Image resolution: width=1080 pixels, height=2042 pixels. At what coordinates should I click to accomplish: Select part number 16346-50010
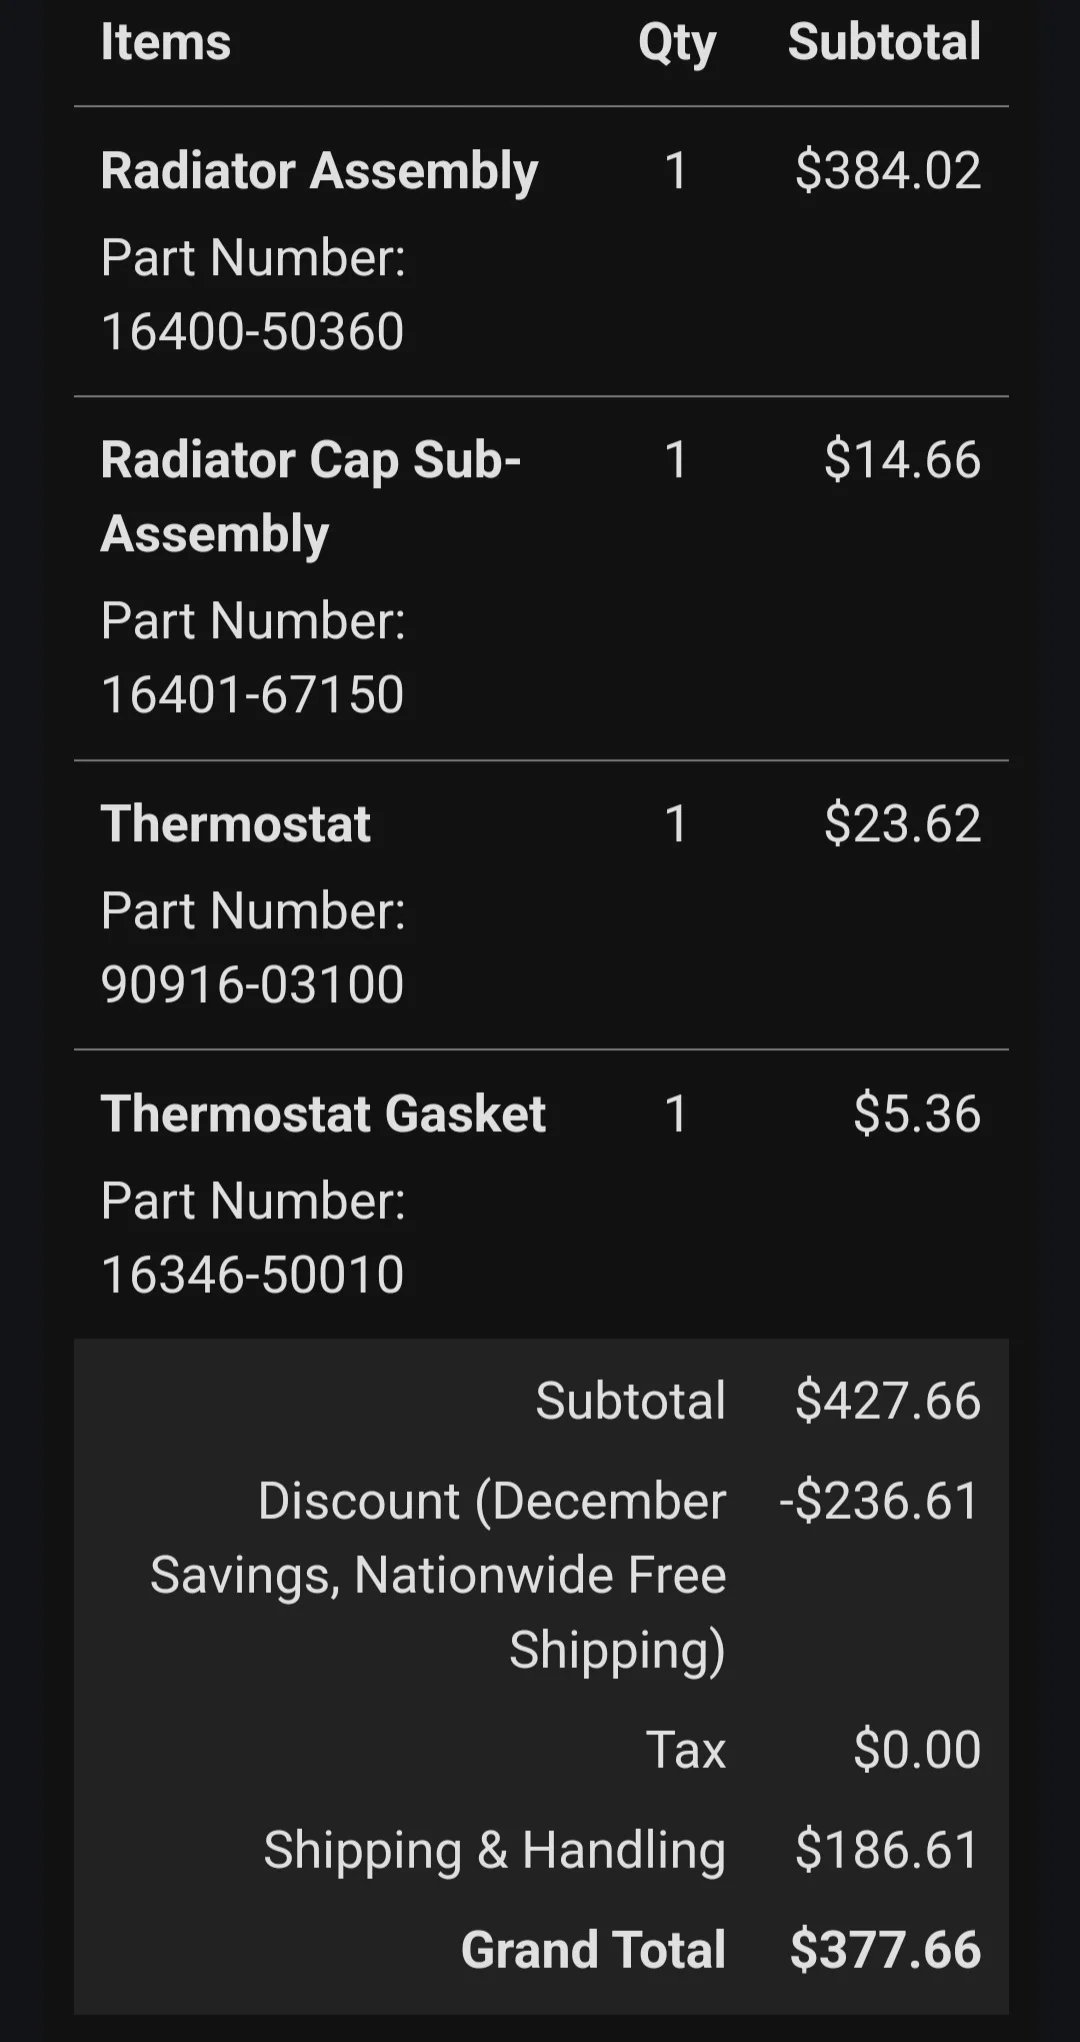click(x=252, y=1274)
